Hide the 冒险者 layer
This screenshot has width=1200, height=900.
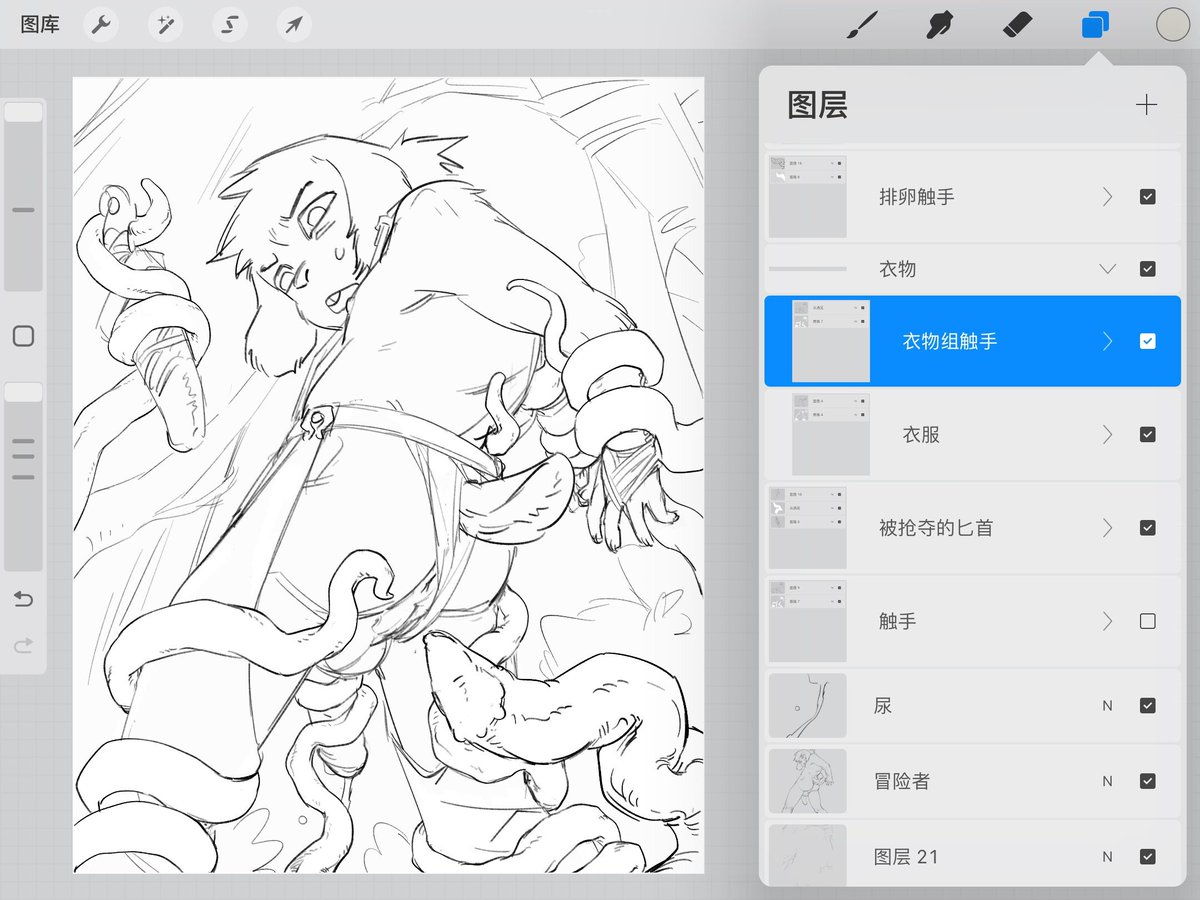[x=1148, y=781]
